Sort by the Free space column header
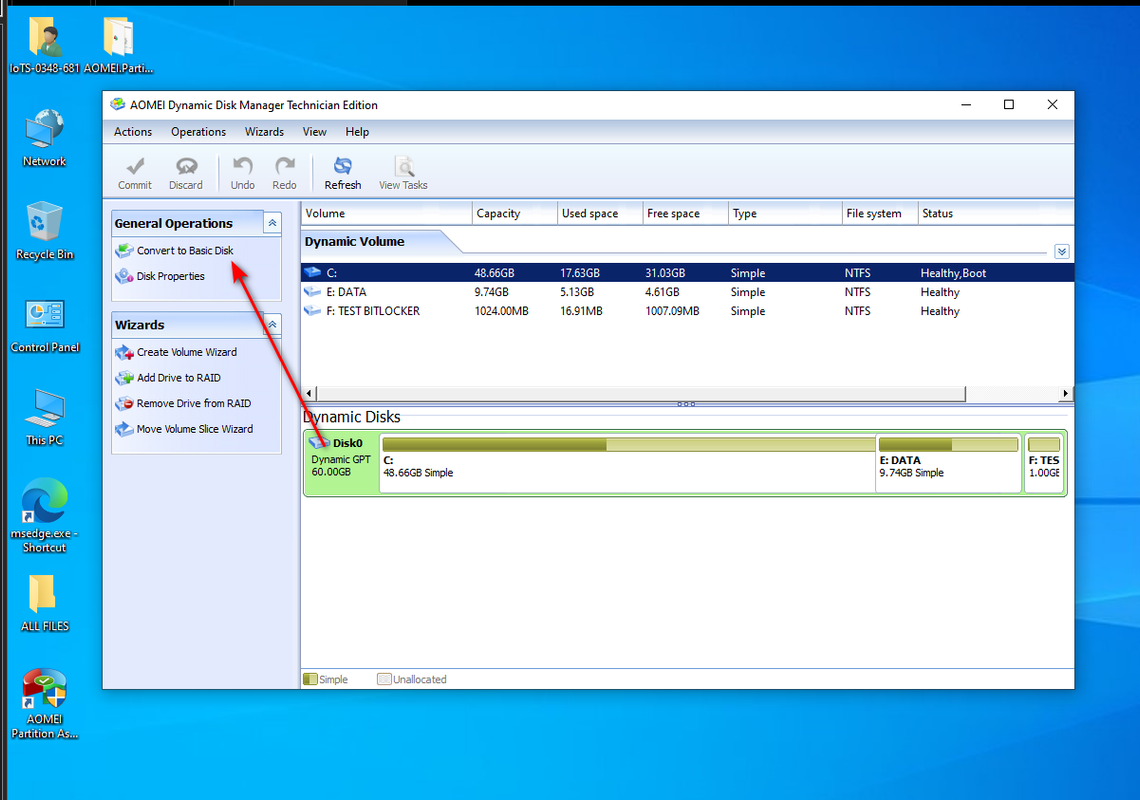This screenshot has width=1140, height=800. [x=686, y=213]
